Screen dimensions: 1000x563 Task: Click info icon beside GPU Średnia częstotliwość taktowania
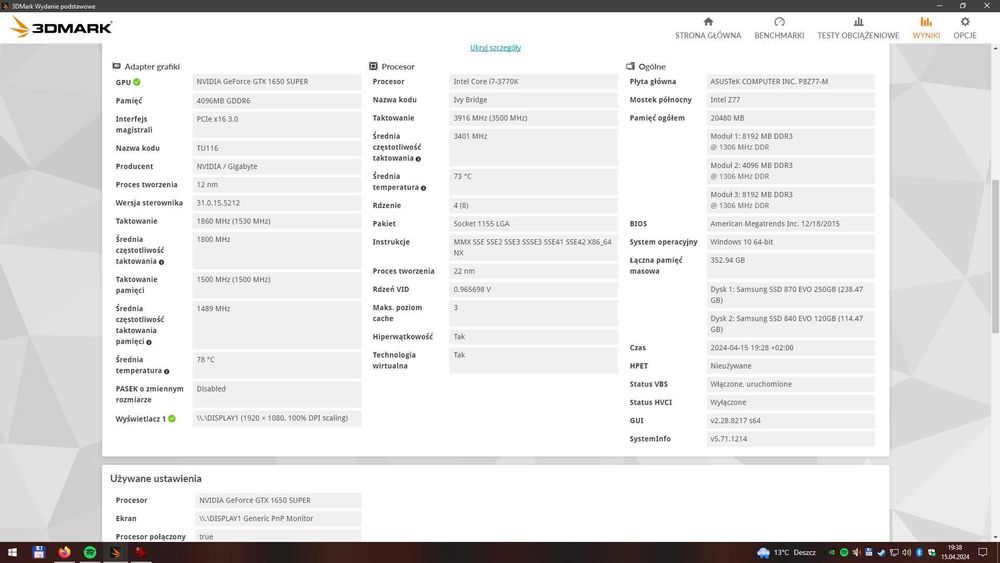[x=161, y=262]
